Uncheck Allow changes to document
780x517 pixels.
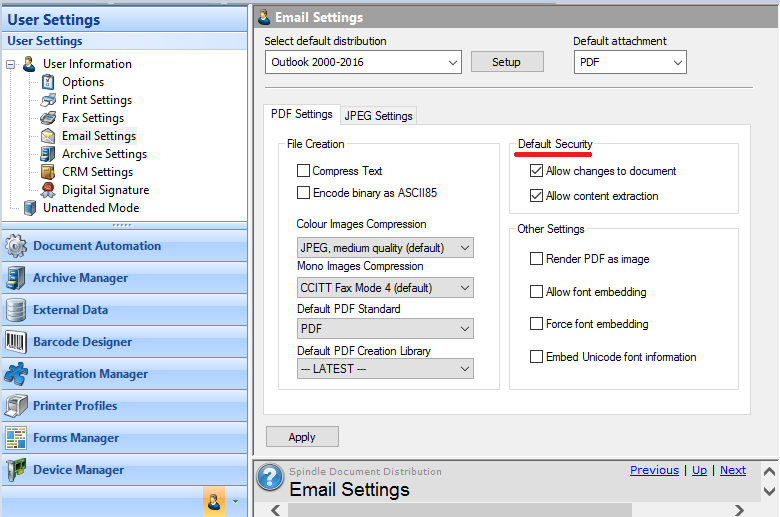point(536,171)
